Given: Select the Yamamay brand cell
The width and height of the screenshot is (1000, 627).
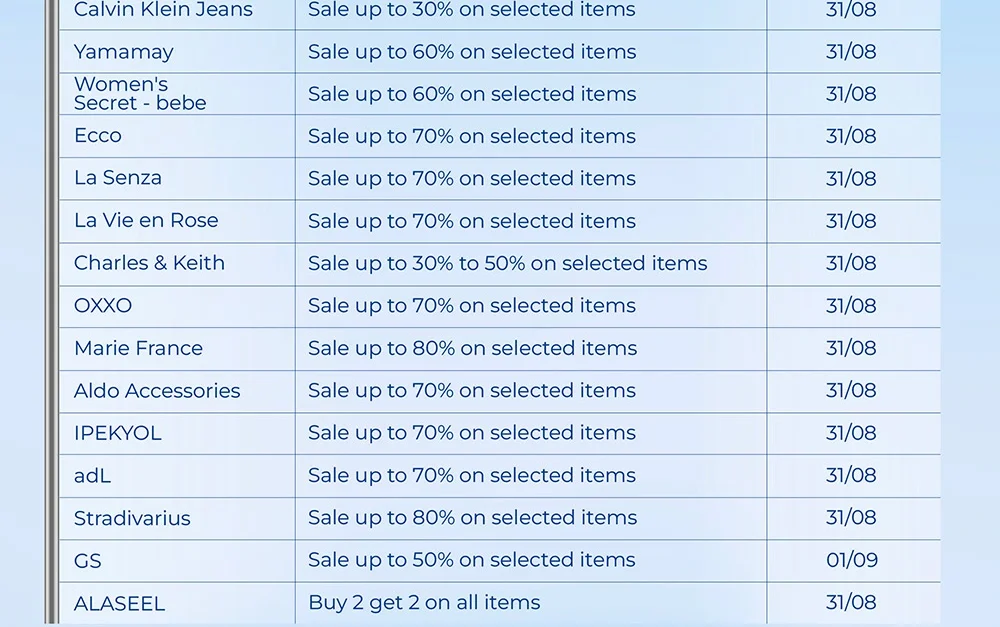Looking at the screenshot, I should [x=124, y=52].
